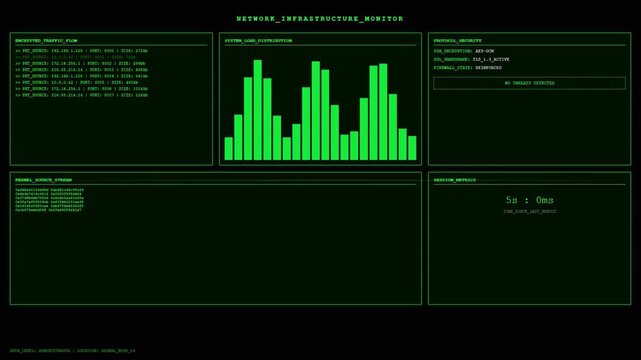Click the FIREWALL_STATE value REINFORCED

click(x=489, y=68)
